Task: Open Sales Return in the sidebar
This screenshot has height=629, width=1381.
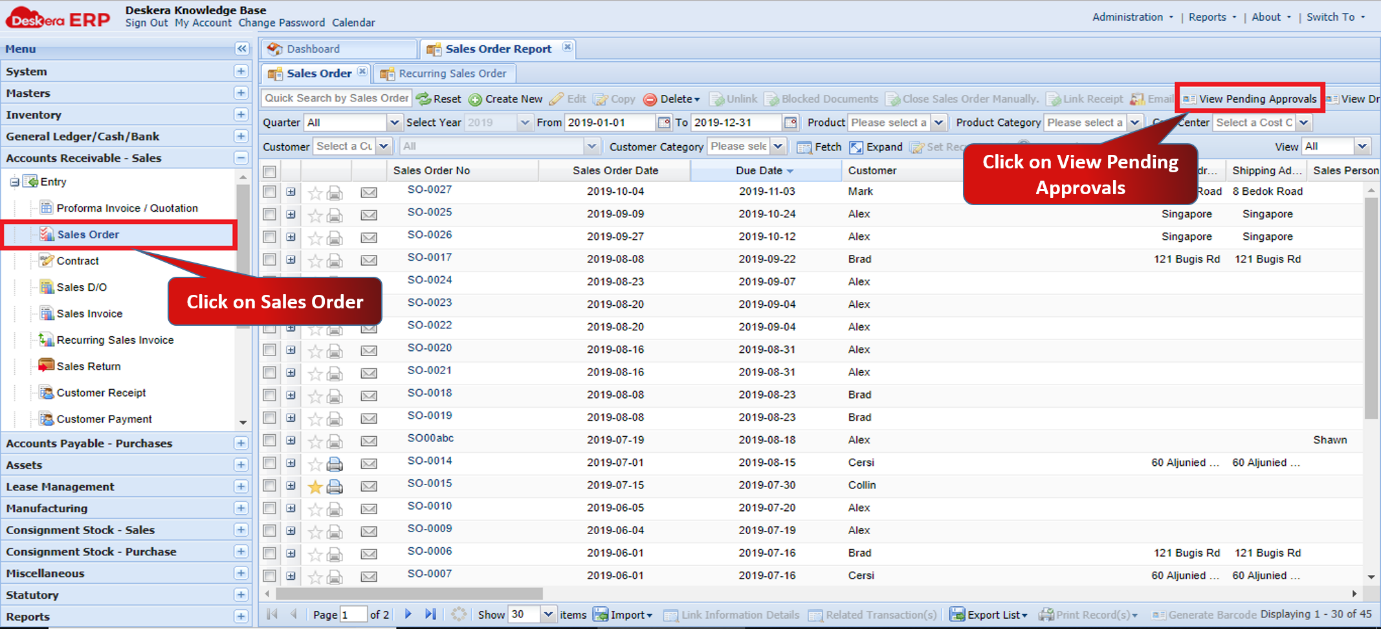Action: (x=89, y=367)
